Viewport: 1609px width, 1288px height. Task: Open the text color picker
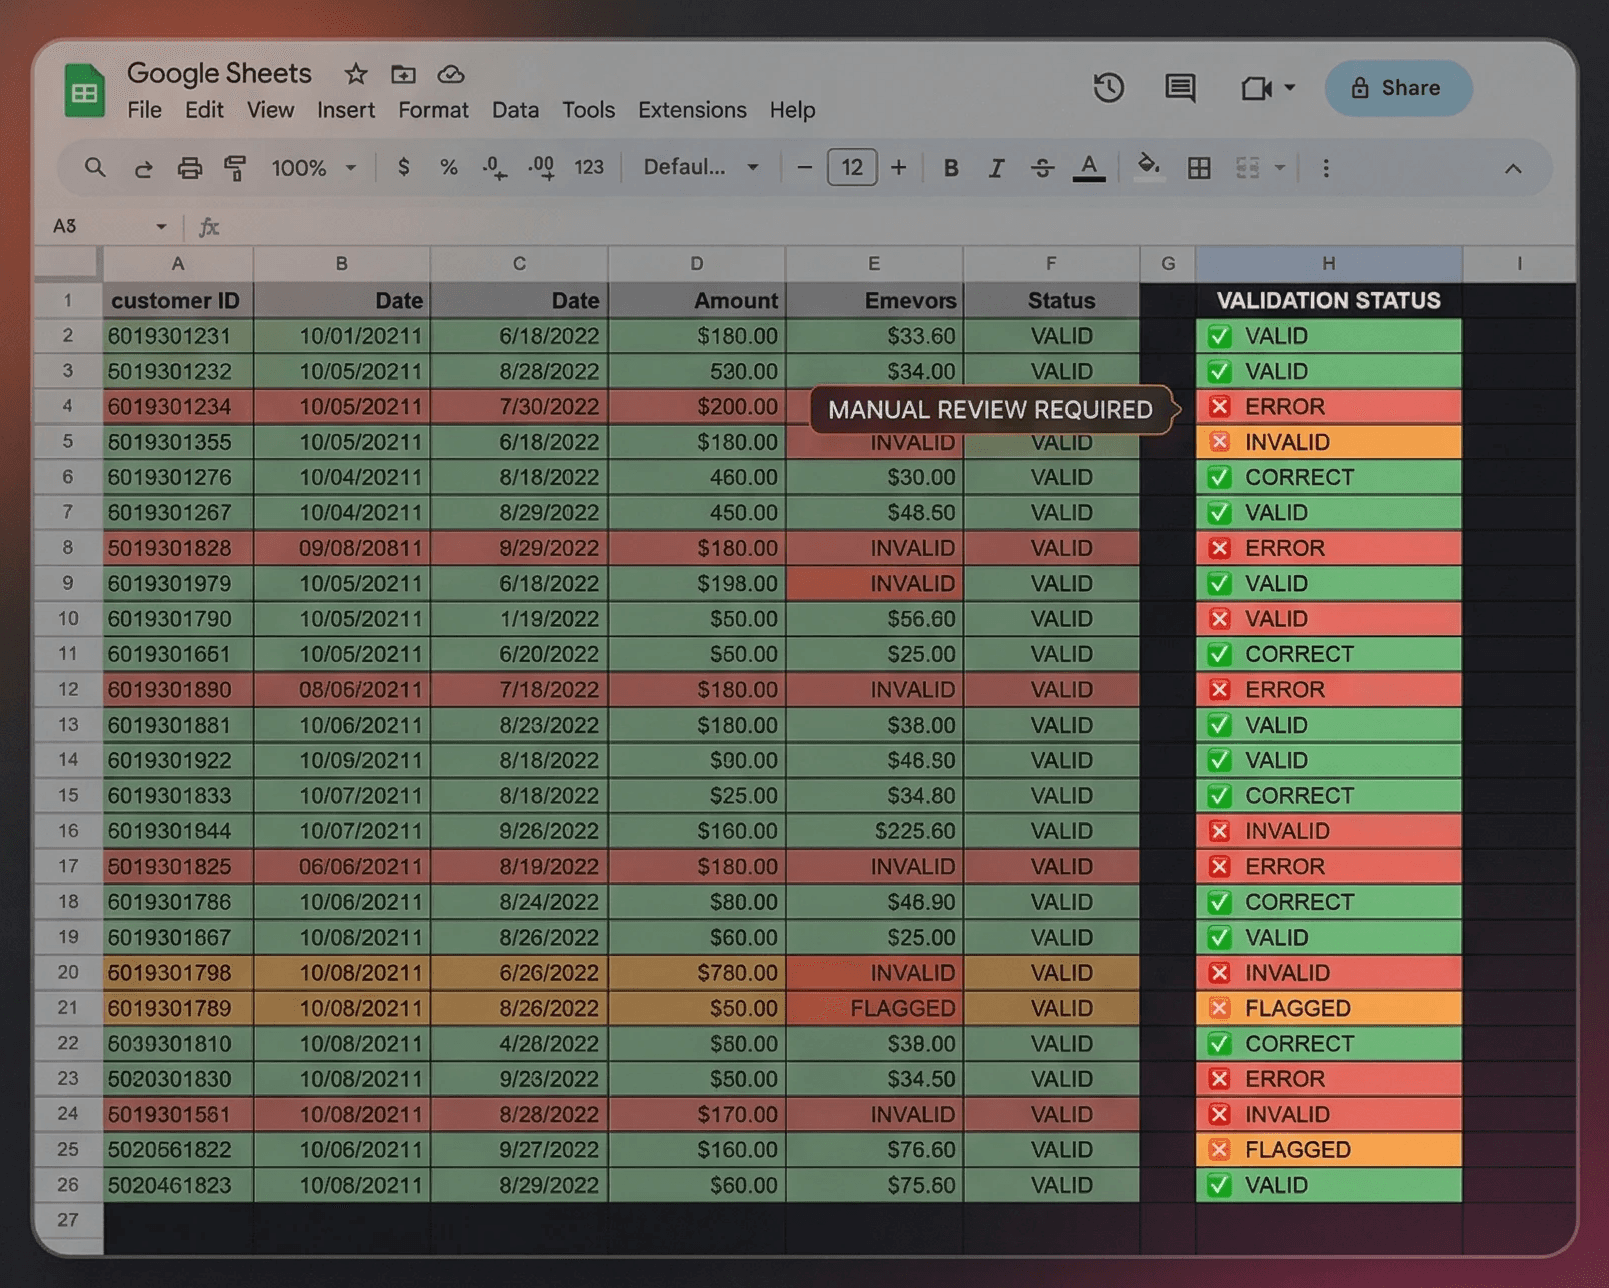click(x=1089, y=168)
